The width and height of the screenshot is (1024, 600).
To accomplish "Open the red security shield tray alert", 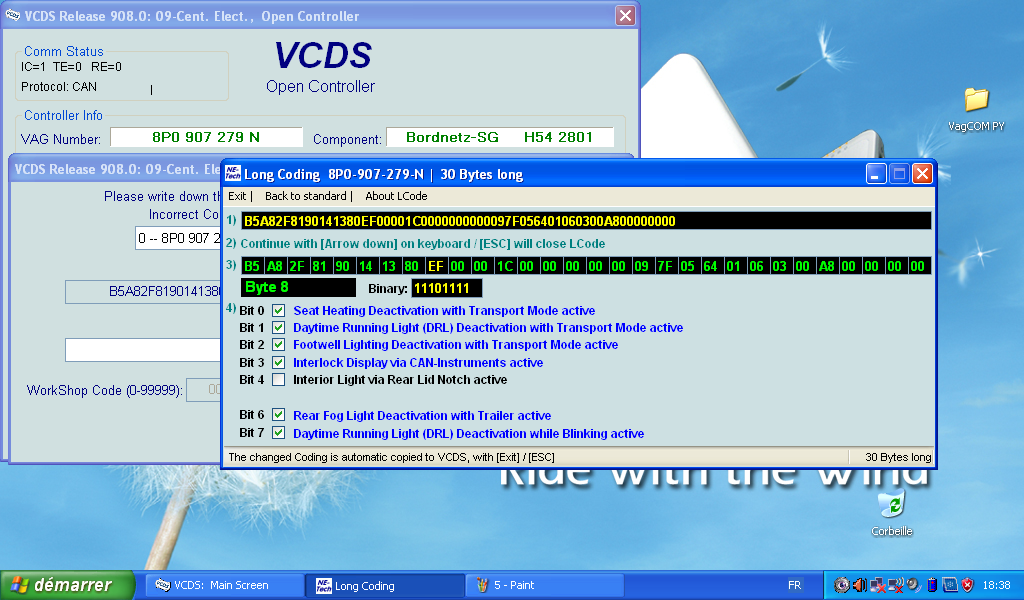I will (968, 585).
